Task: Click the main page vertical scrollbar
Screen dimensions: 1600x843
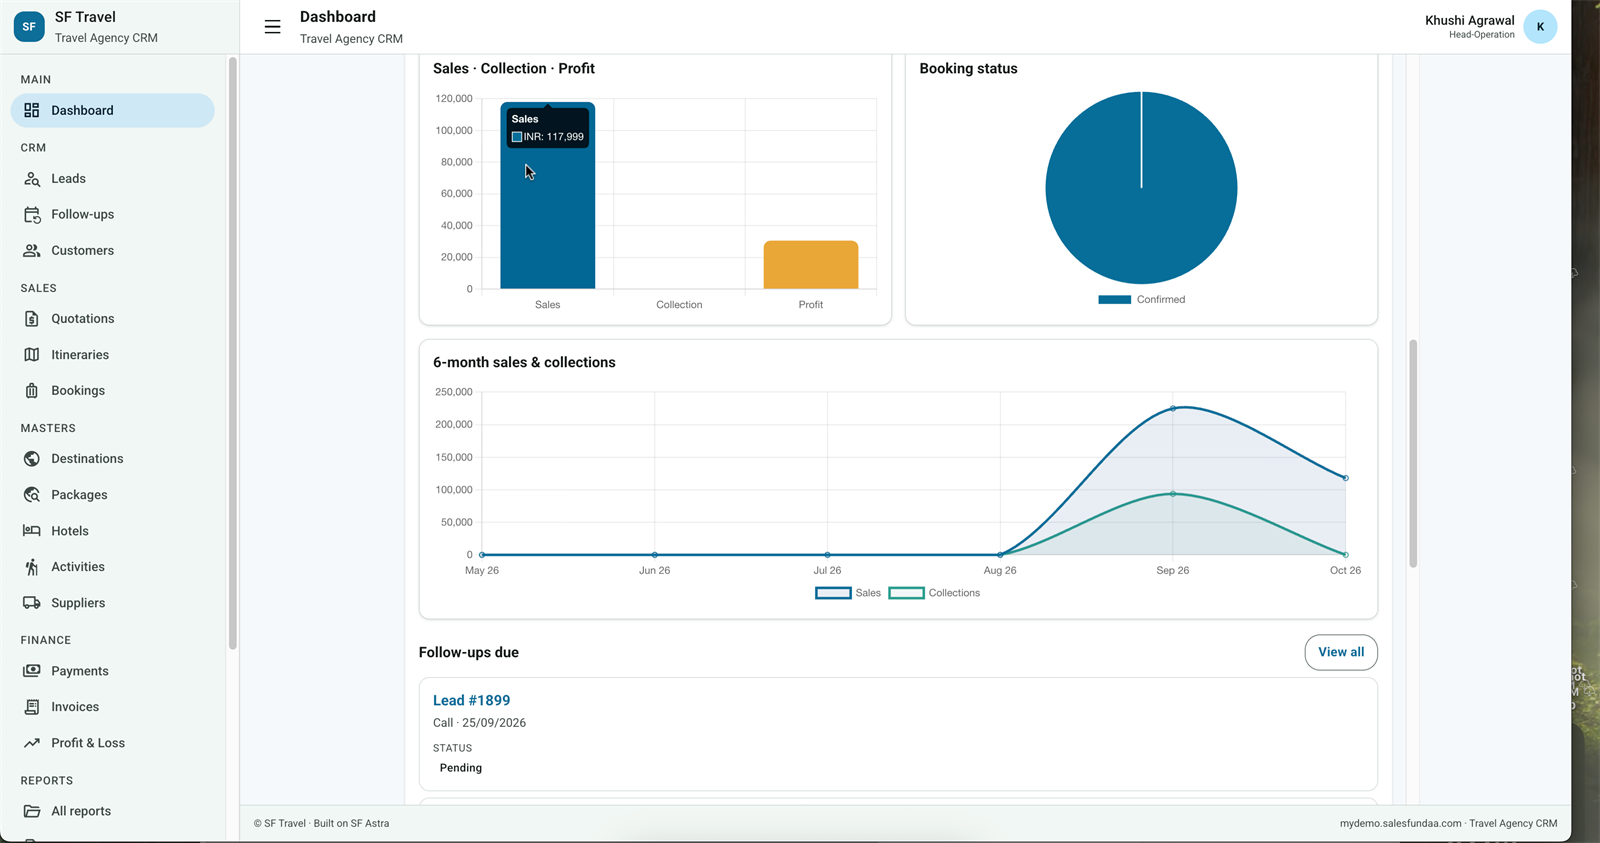Action: click(x=1413, y=454)
